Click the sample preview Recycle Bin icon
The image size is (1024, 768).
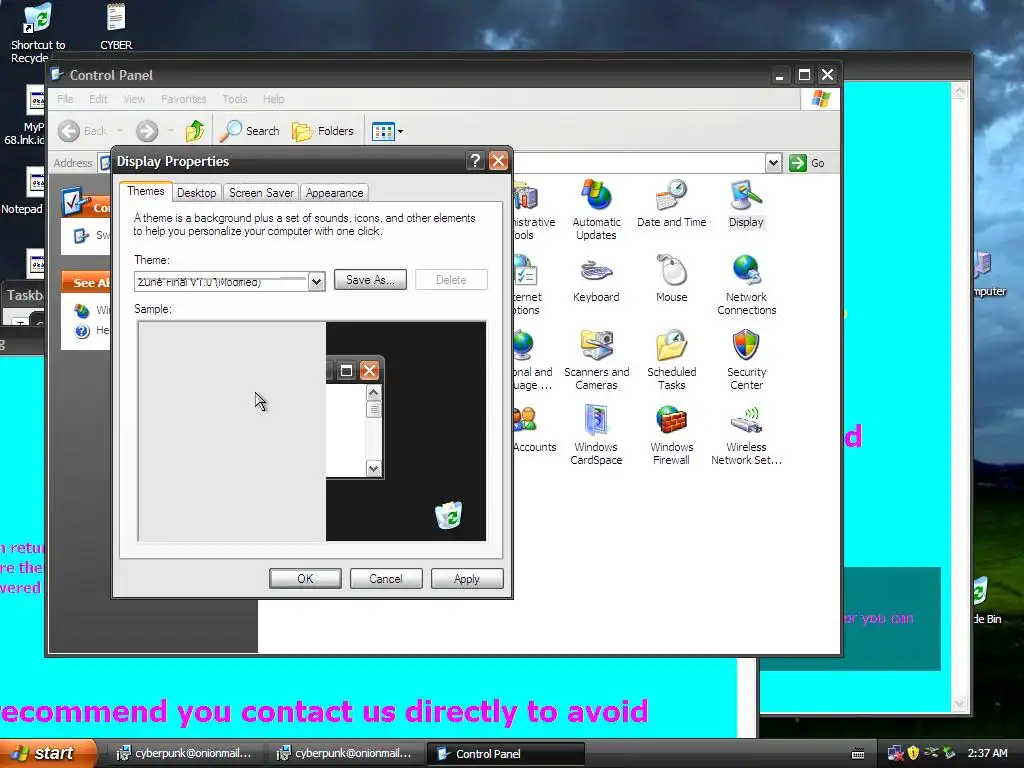coord(449,515)
